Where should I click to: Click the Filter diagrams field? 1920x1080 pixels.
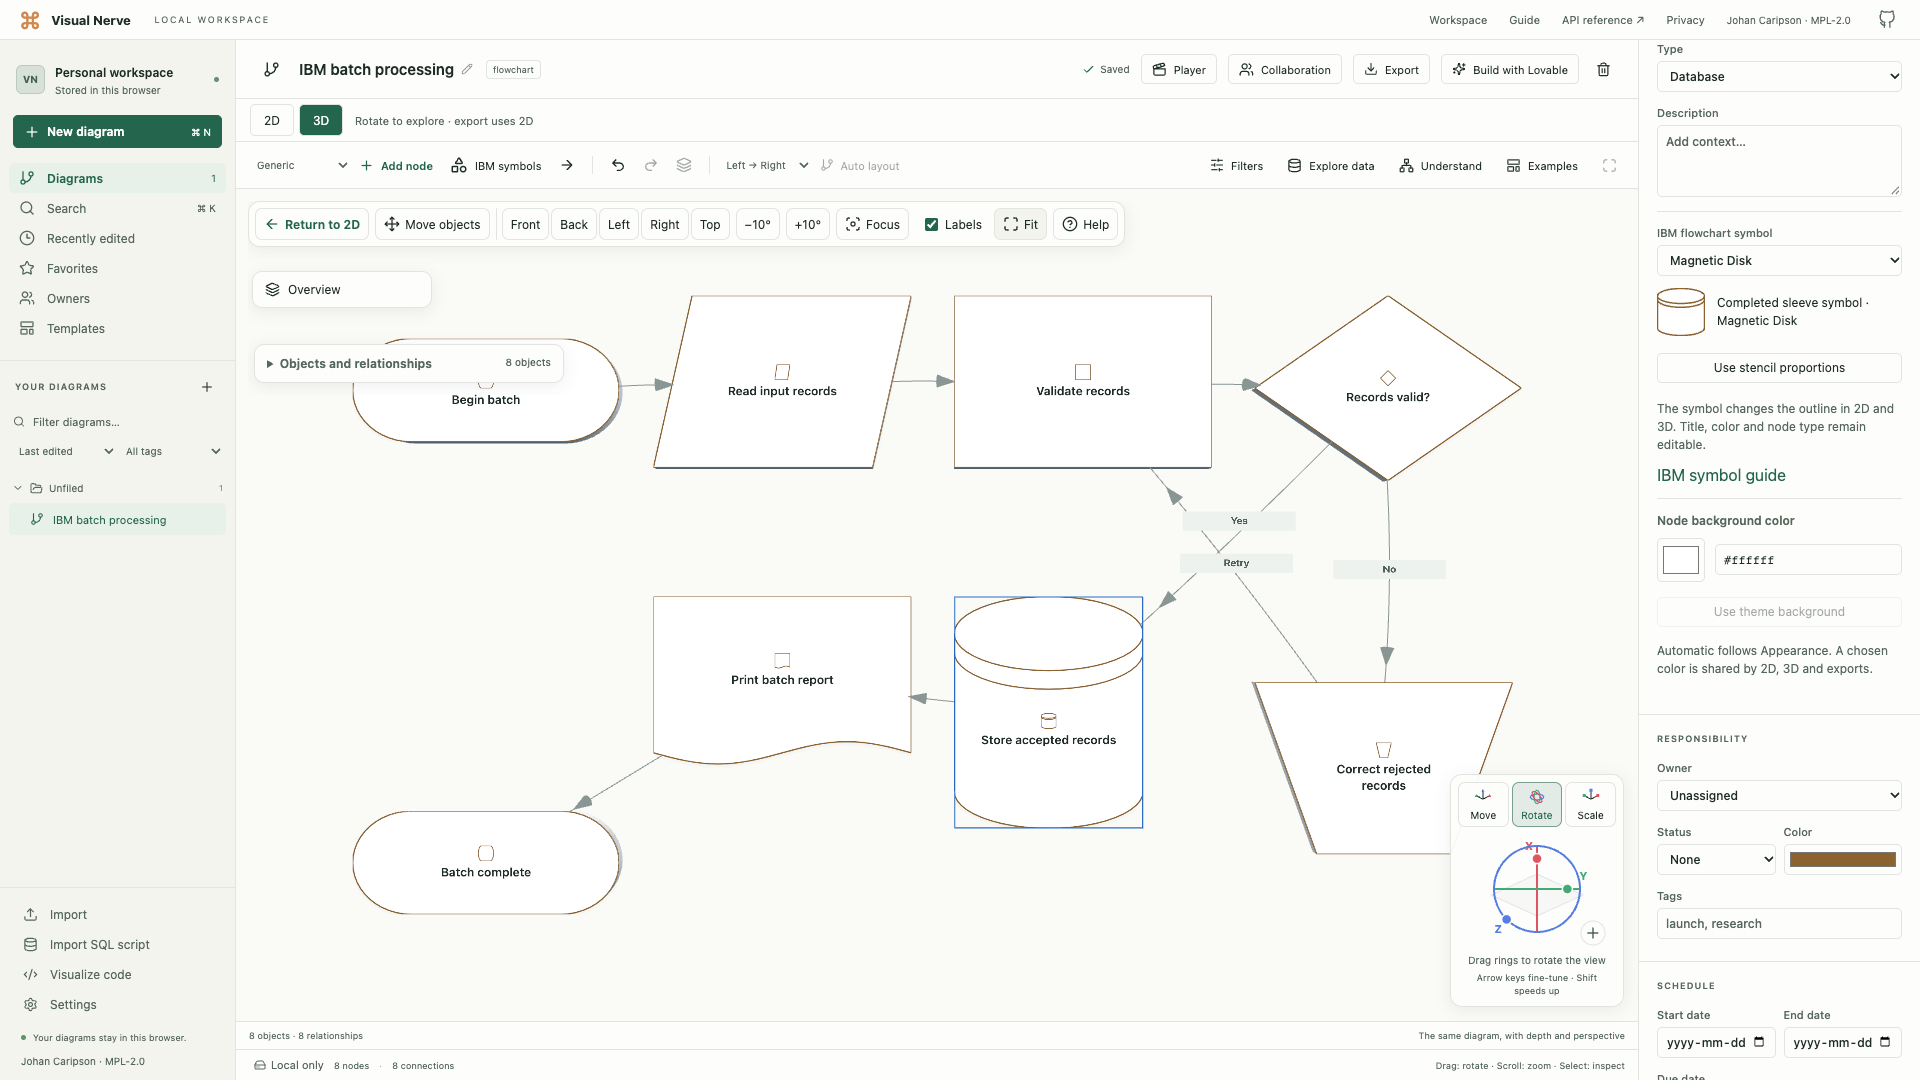click(118, 422)
